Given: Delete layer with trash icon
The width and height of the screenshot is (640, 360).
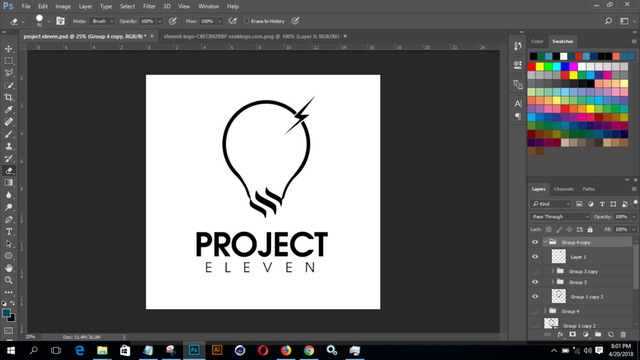Looking at the screenshot, I should coord(623,335).
